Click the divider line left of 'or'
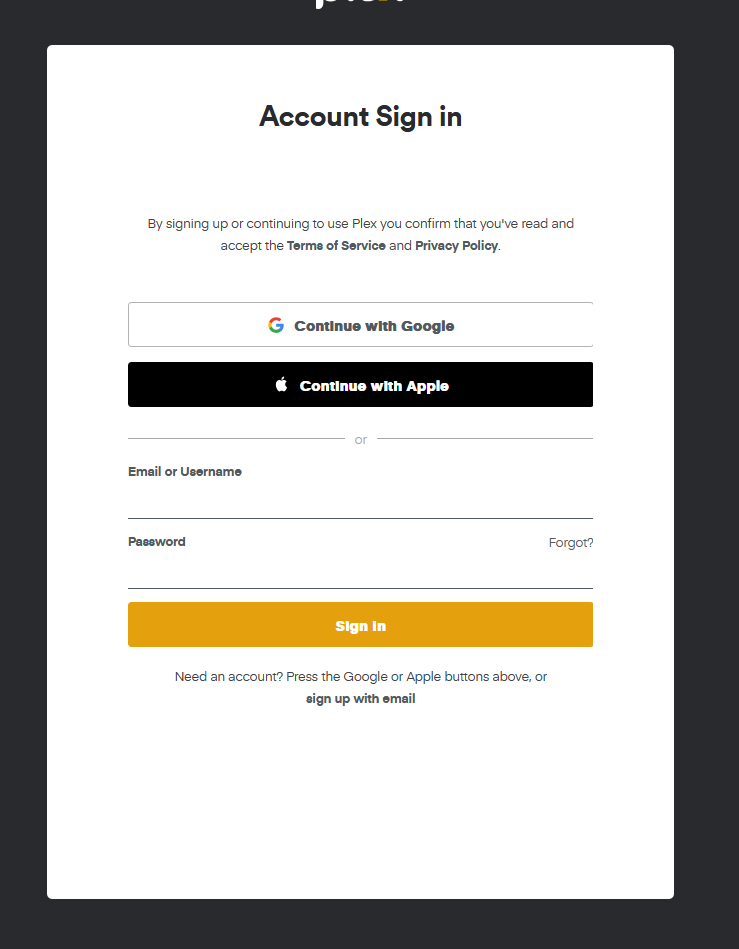This screenshot has width=739, height=949. coord(235,438)
